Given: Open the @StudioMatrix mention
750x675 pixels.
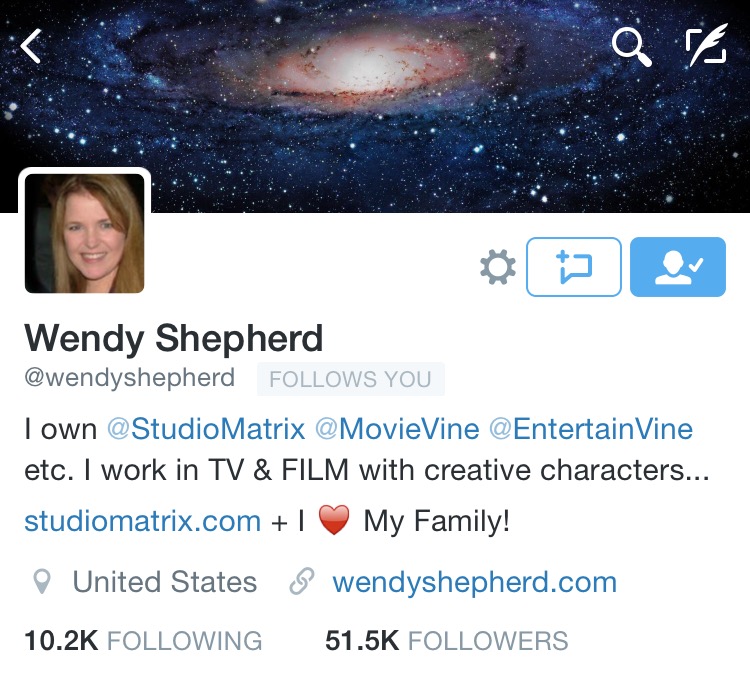Looking at the screenshot, I should [x=206, y=429].
